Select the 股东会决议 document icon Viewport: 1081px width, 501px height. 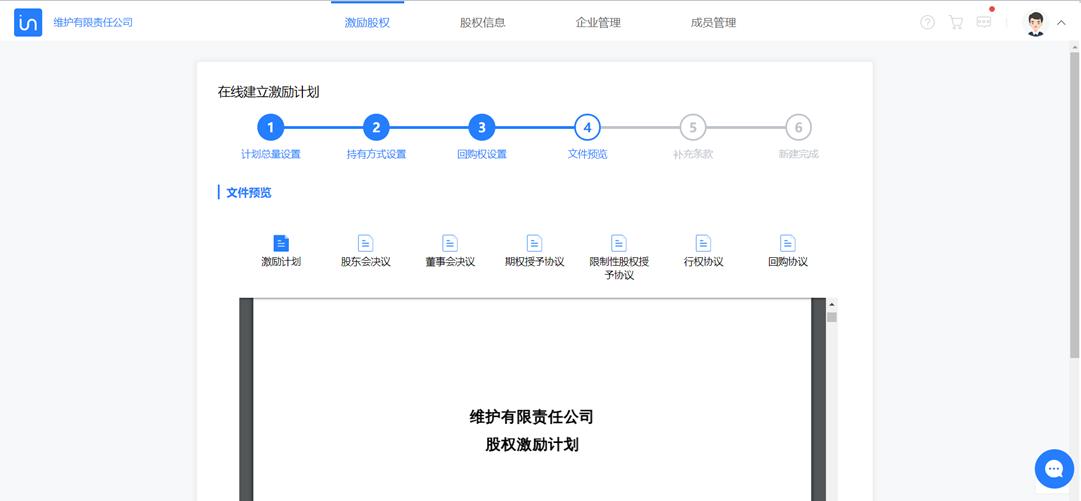tap(365, 243)
